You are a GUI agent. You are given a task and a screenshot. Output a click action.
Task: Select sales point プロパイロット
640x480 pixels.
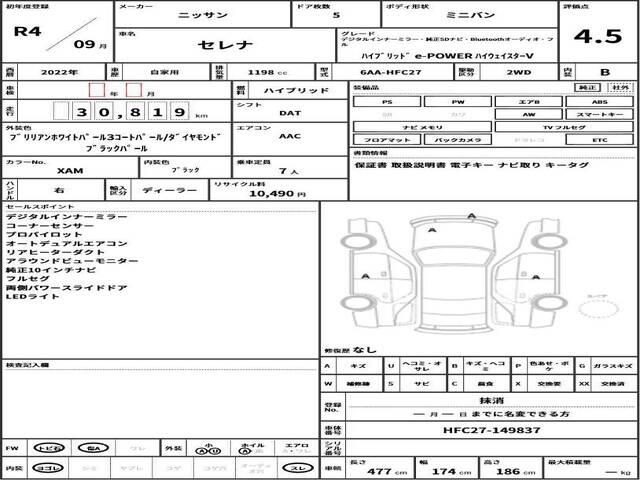point(44,235)
